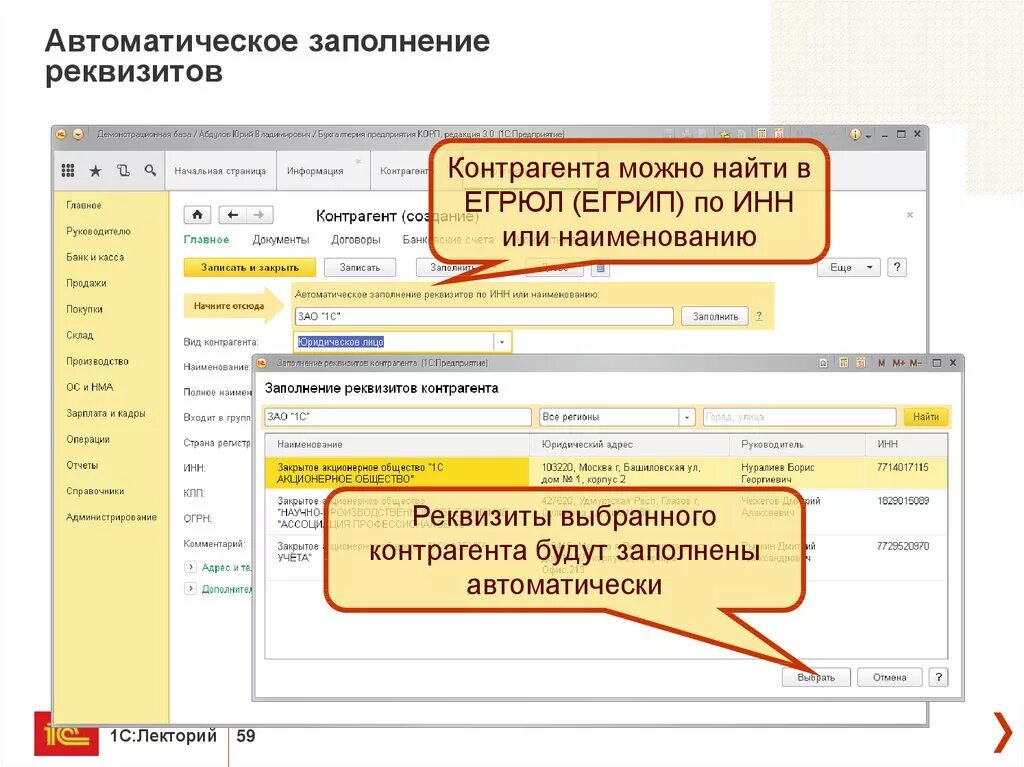Open the Контрагенты window tab
1024x767 pixels.
[403, 171]
